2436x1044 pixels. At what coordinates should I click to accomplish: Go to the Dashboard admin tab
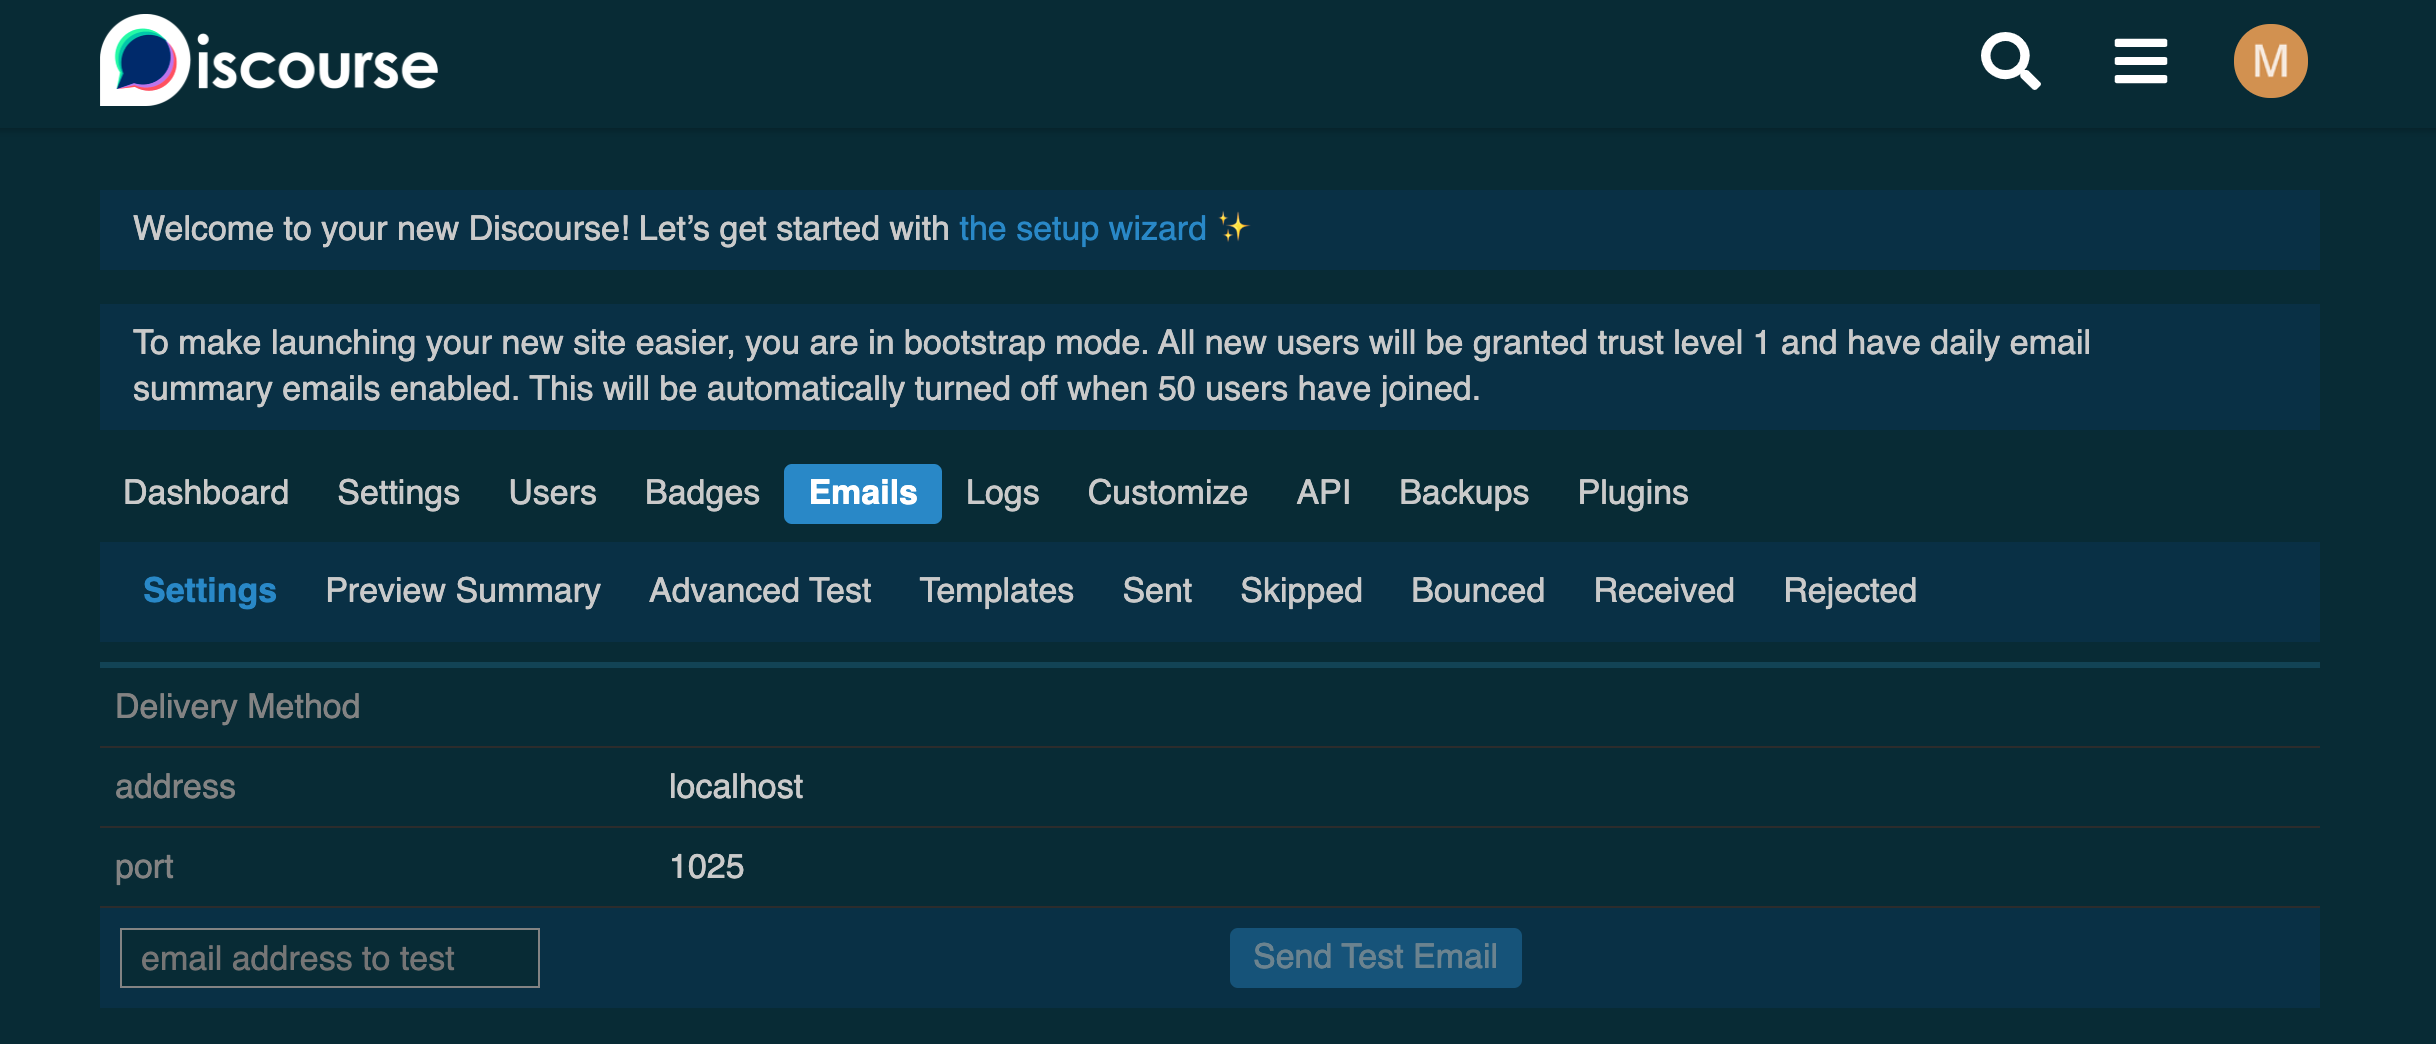(x=206, y=493)
